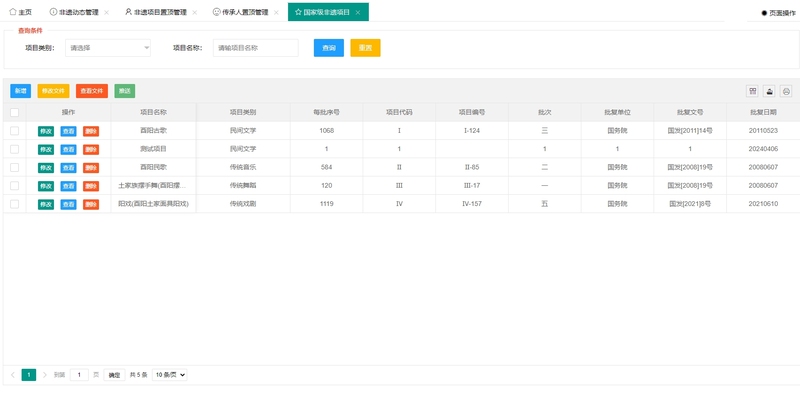Click 查看 in the 酉阳民歌 row
This screenshot has width=800, height=396.
click(68, 168)
